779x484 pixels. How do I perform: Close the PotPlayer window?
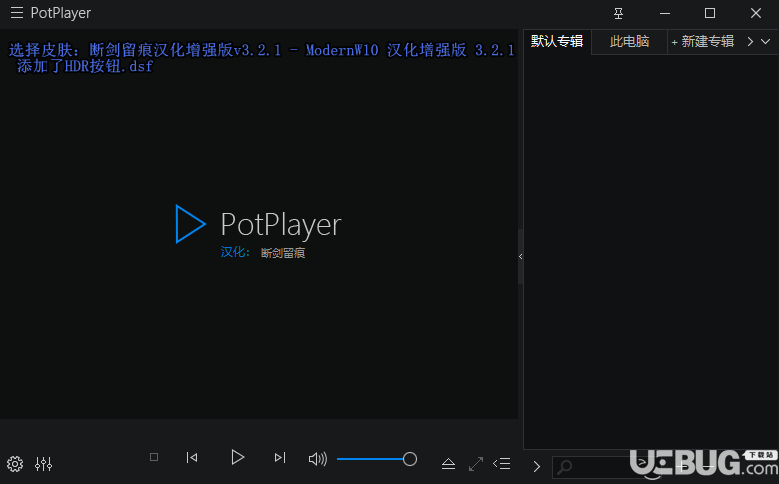(x=756, y=13)
